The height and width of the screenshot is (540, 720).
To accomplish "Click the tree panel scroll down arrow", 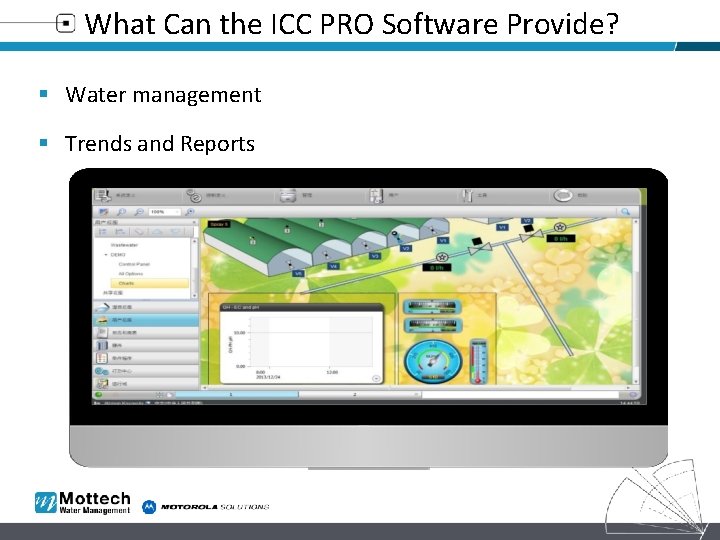I will pos(195,295).
